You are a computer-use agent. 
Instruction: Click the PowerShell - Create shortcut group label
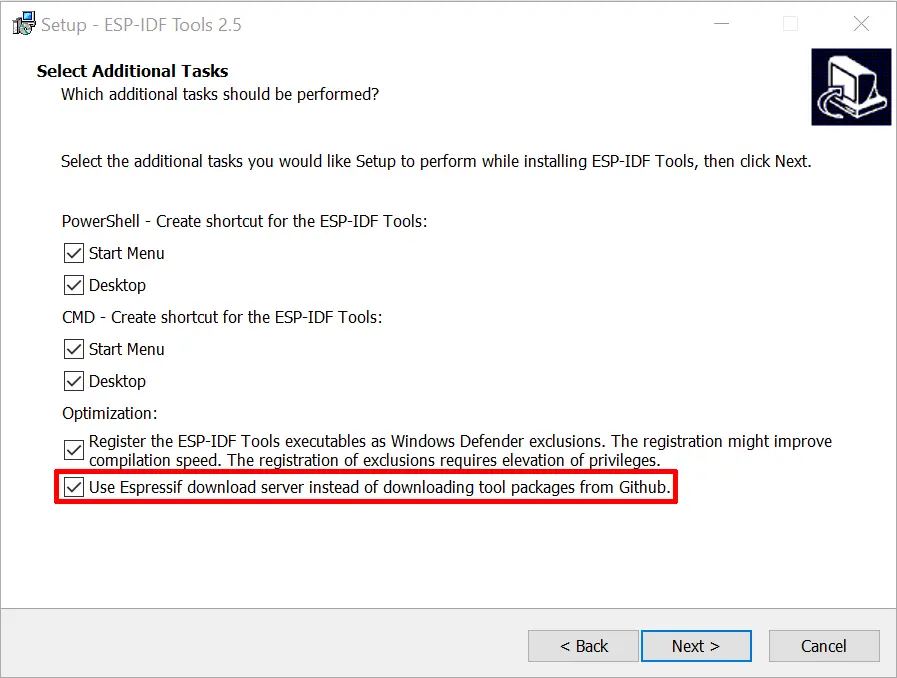pos(244,221)
